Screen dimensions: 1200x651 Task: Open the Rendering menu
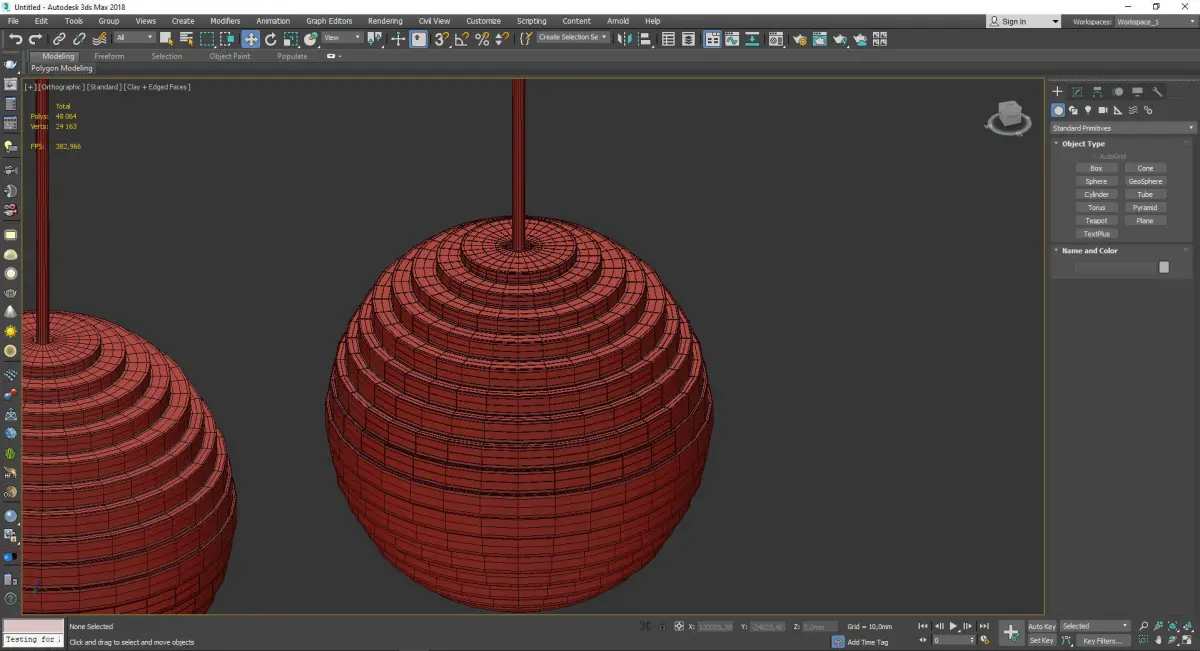pyautogui.click(x=385, y=21)
